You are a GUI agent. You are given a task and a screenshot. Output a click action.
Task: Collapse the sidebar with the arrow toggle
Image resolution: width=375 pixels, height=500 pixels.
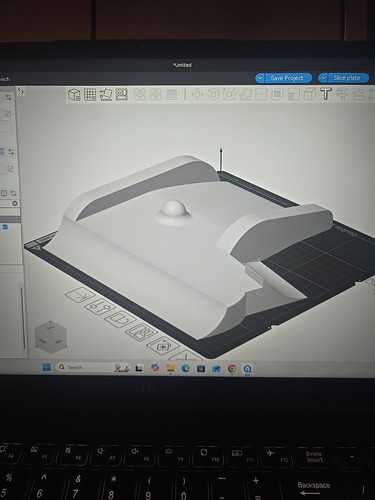[x=21, y=91]
